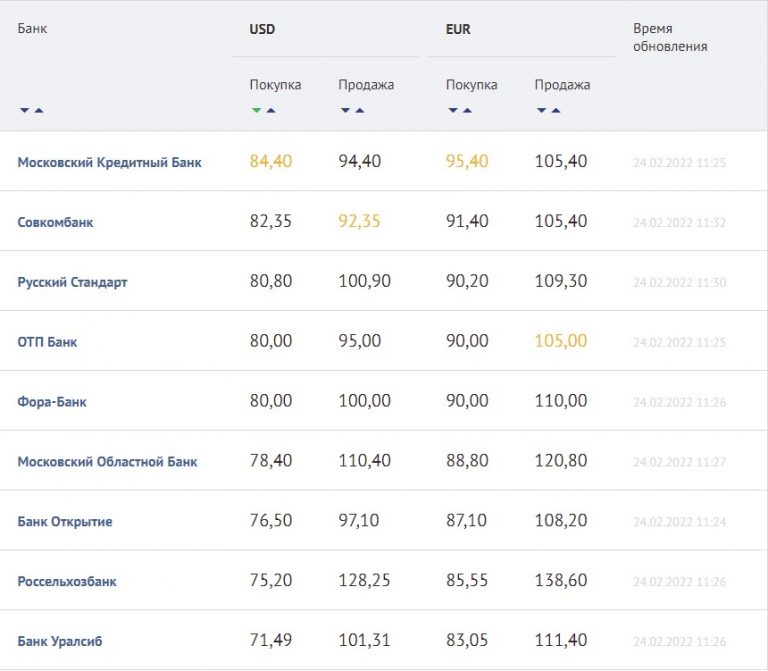Select highlighted EUR sell rate 105,00
The height and width of the screenshot is (671, 768).
click(x=561, y=341)
